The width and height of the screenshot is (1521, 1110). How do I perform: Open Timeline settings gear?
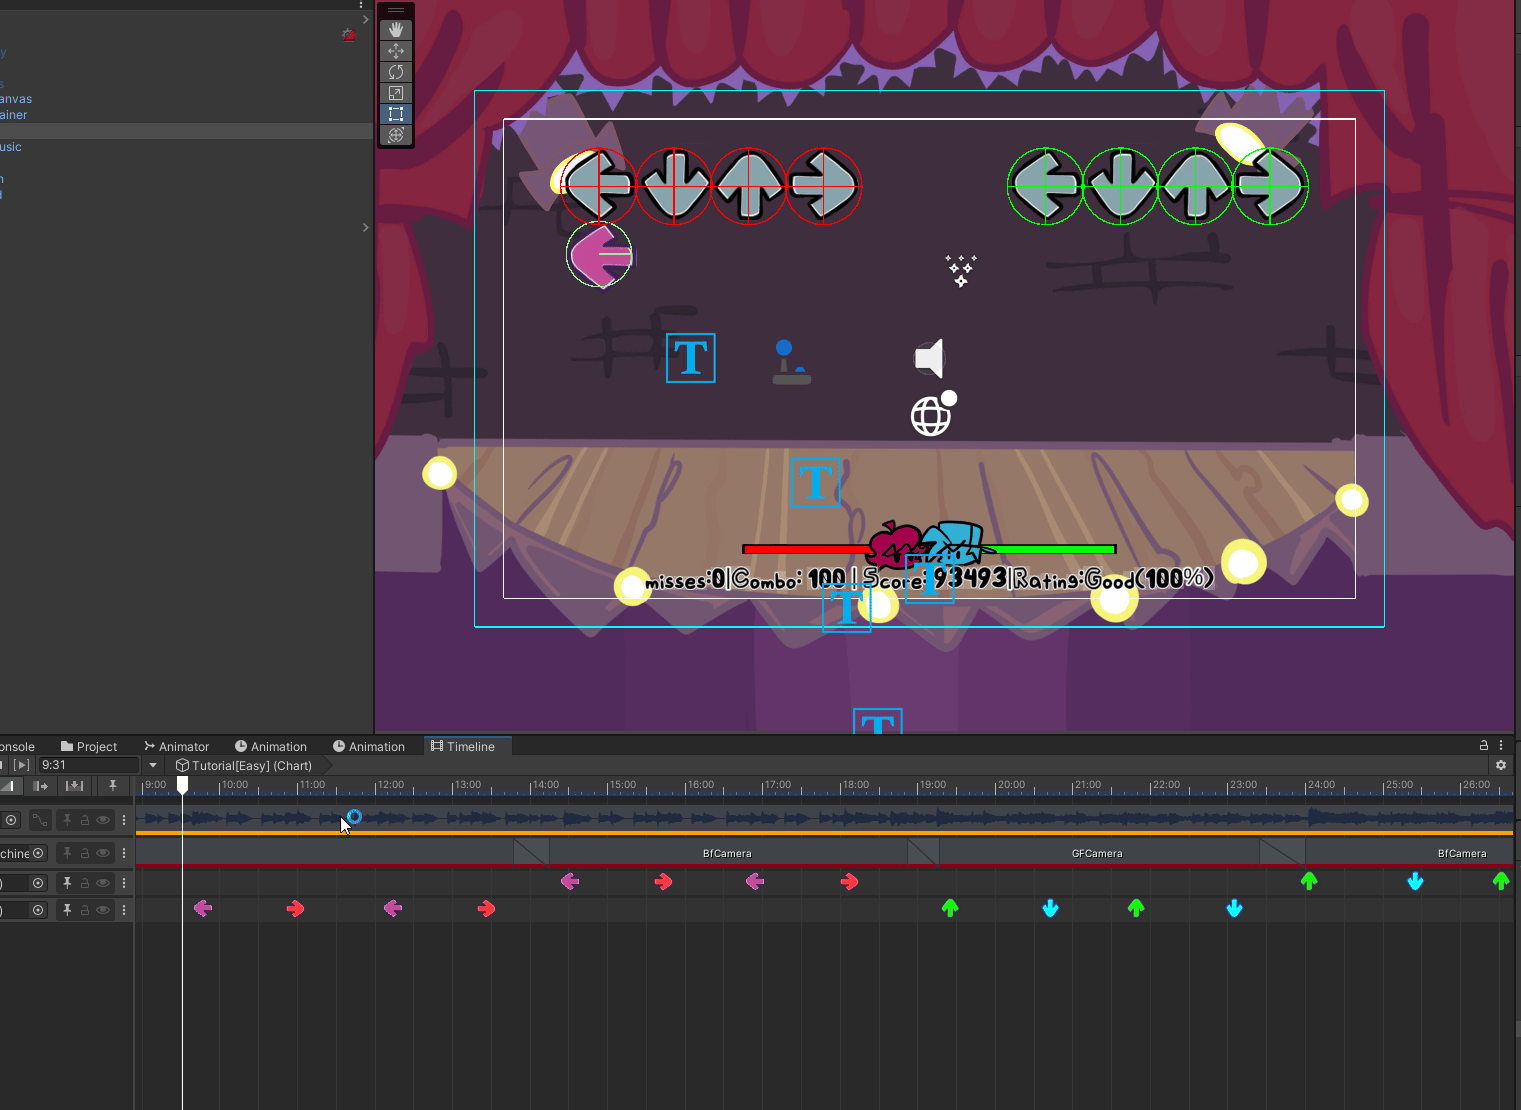[x=1500, y=765]
